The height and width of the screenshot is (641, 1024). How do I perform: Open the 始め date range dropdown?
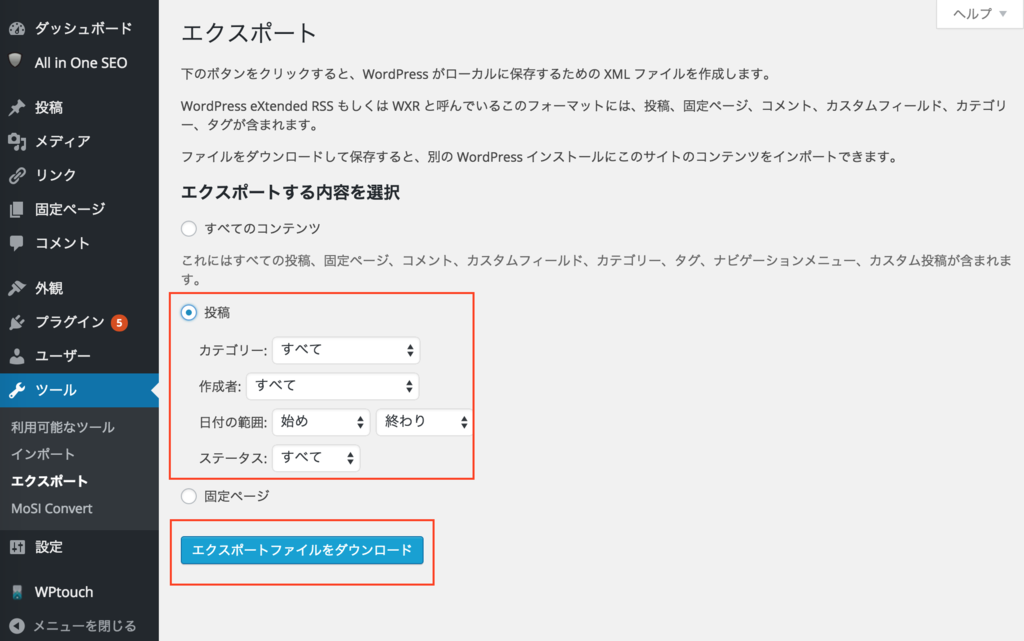tap(321, 422)
